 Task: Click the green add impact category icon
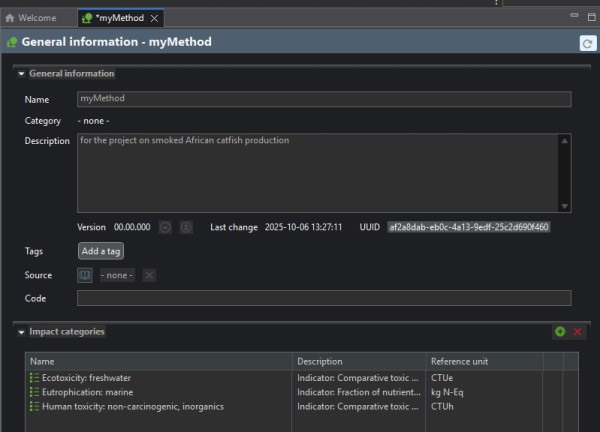(560, 331)
